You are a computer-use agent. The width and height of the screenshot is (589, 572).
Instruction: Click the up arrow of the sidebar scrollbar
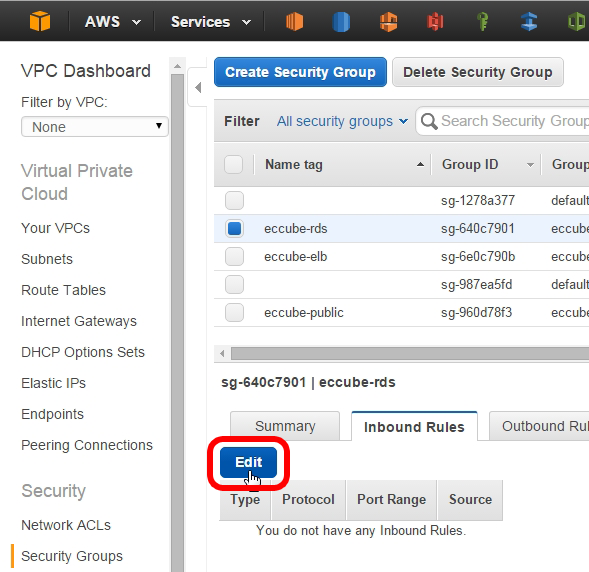tap(177, 66)
